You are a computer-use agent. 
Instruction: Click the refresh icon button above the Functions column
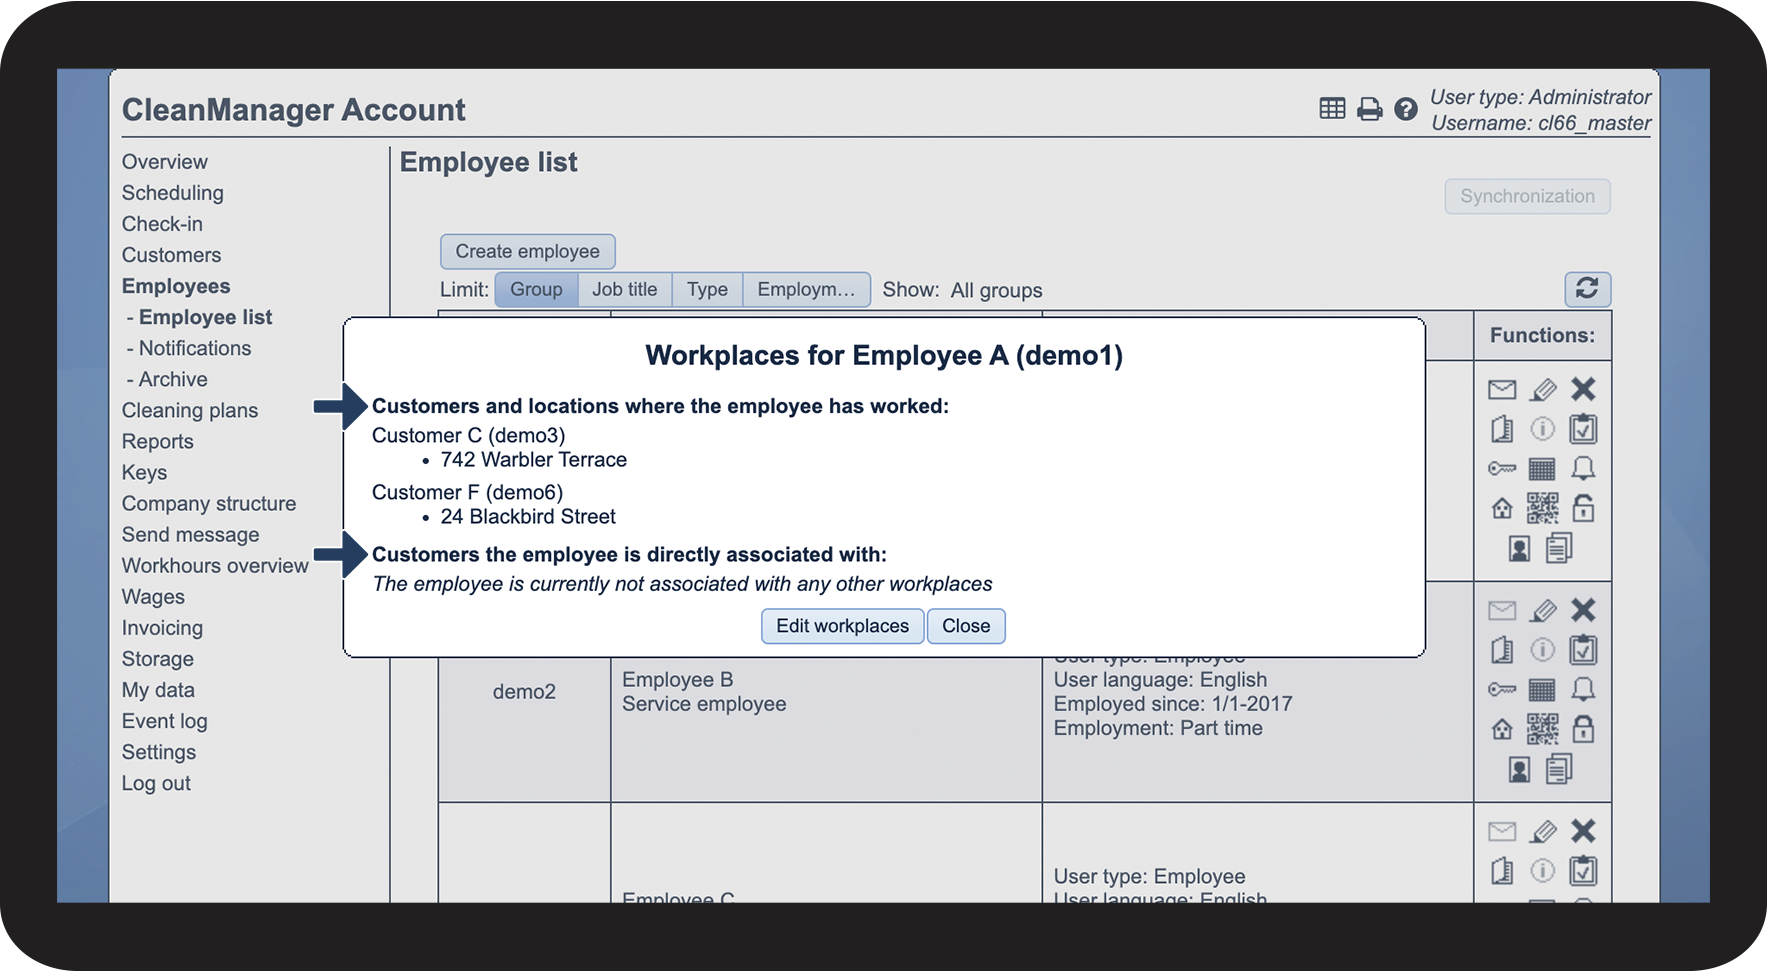[1587, 289]
